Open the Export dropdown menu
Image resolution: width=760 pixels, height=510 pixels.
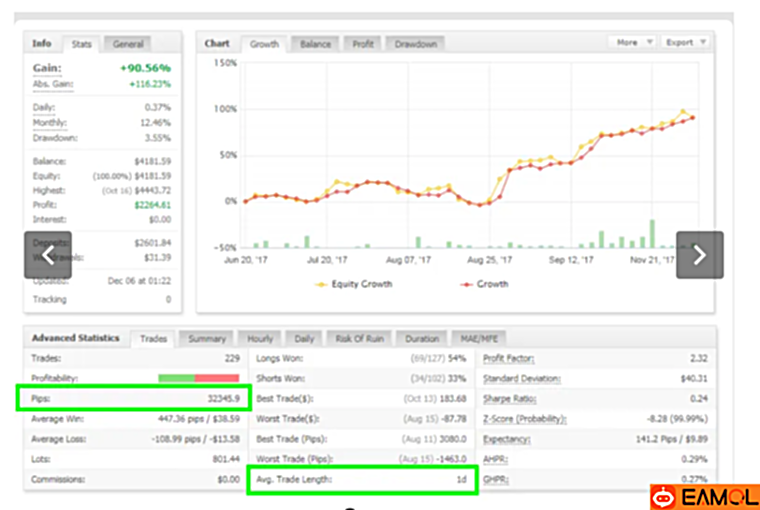click(686, 43)
